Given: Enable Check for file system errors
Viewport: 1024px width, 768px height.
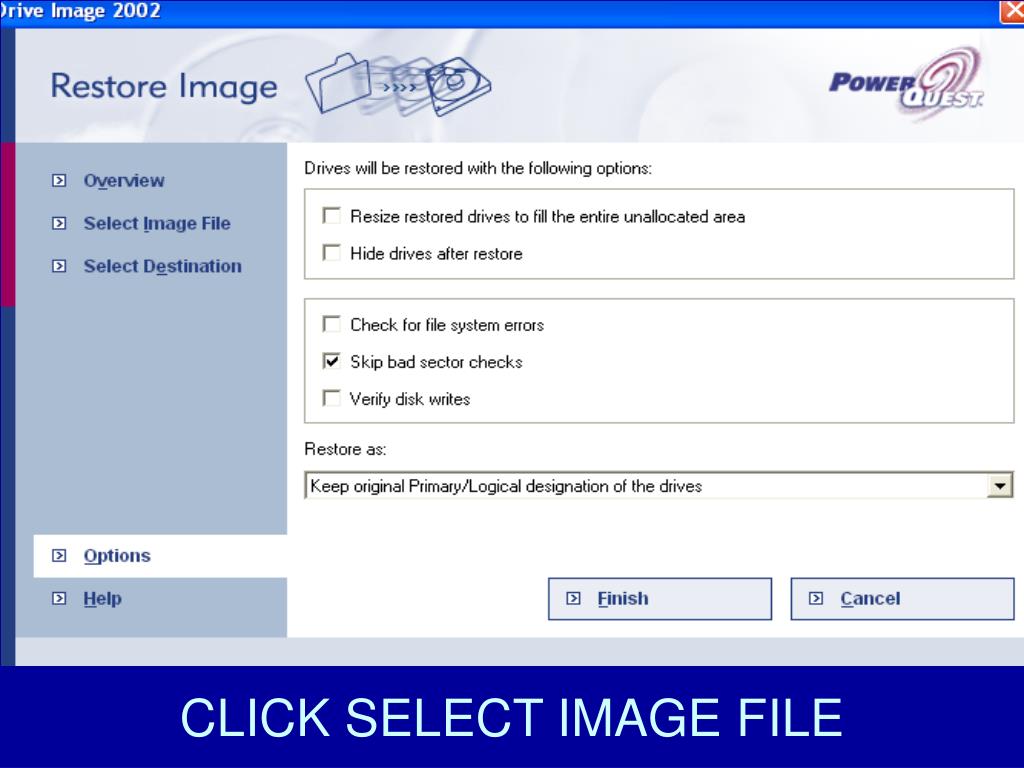Looking at the screenshot, I should point(332,324).
